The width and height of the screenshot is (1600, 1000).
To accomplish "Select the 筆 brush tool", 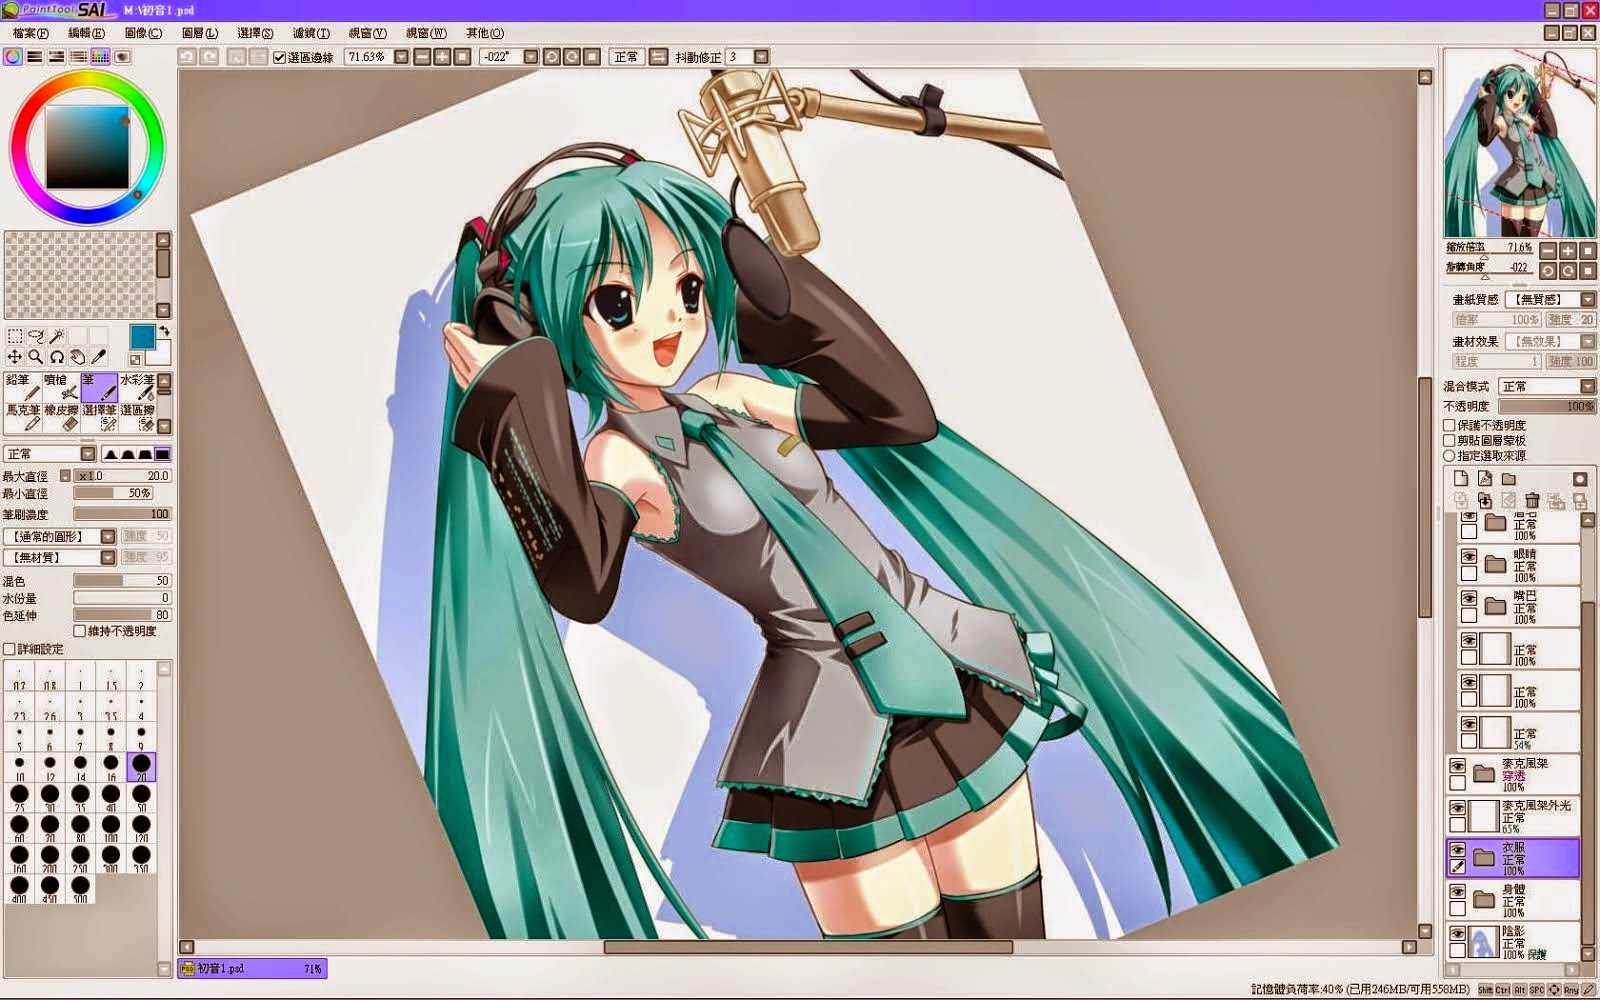I will tap(99, 388).
